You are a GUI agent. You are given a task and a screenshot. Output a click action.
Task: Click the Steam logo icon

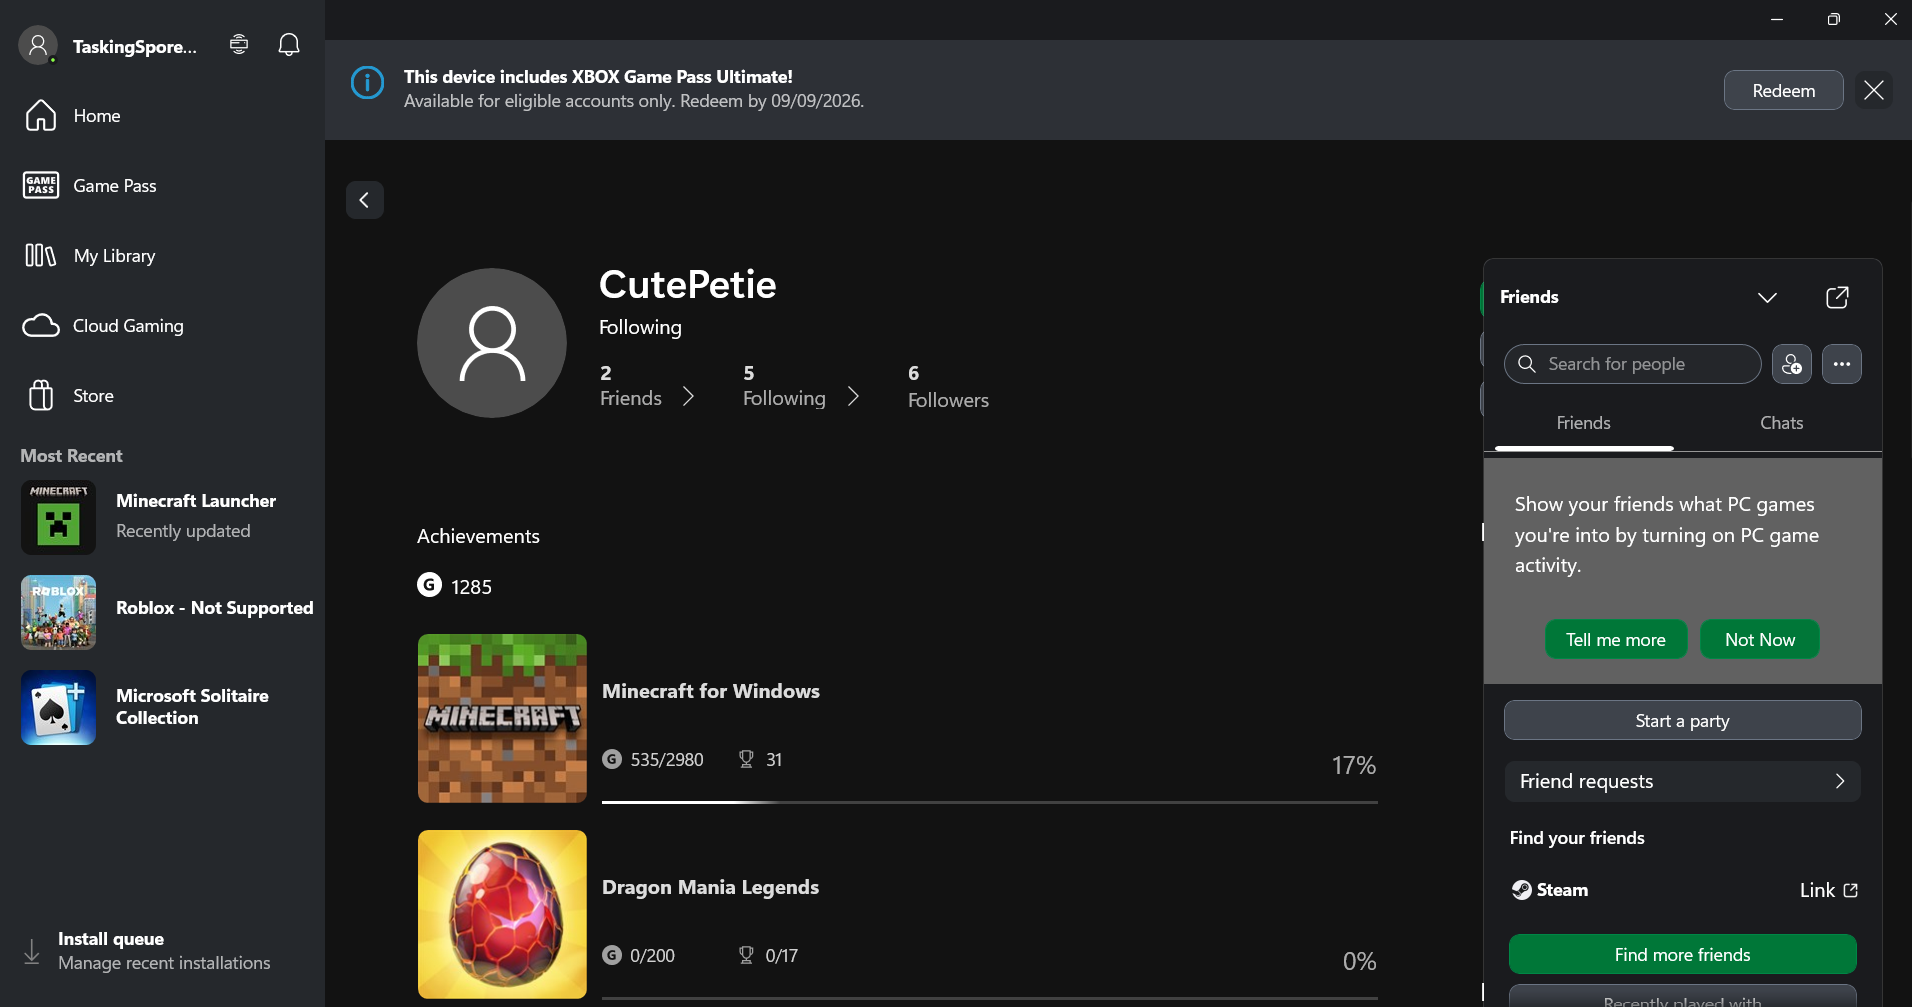[1521, 890]
